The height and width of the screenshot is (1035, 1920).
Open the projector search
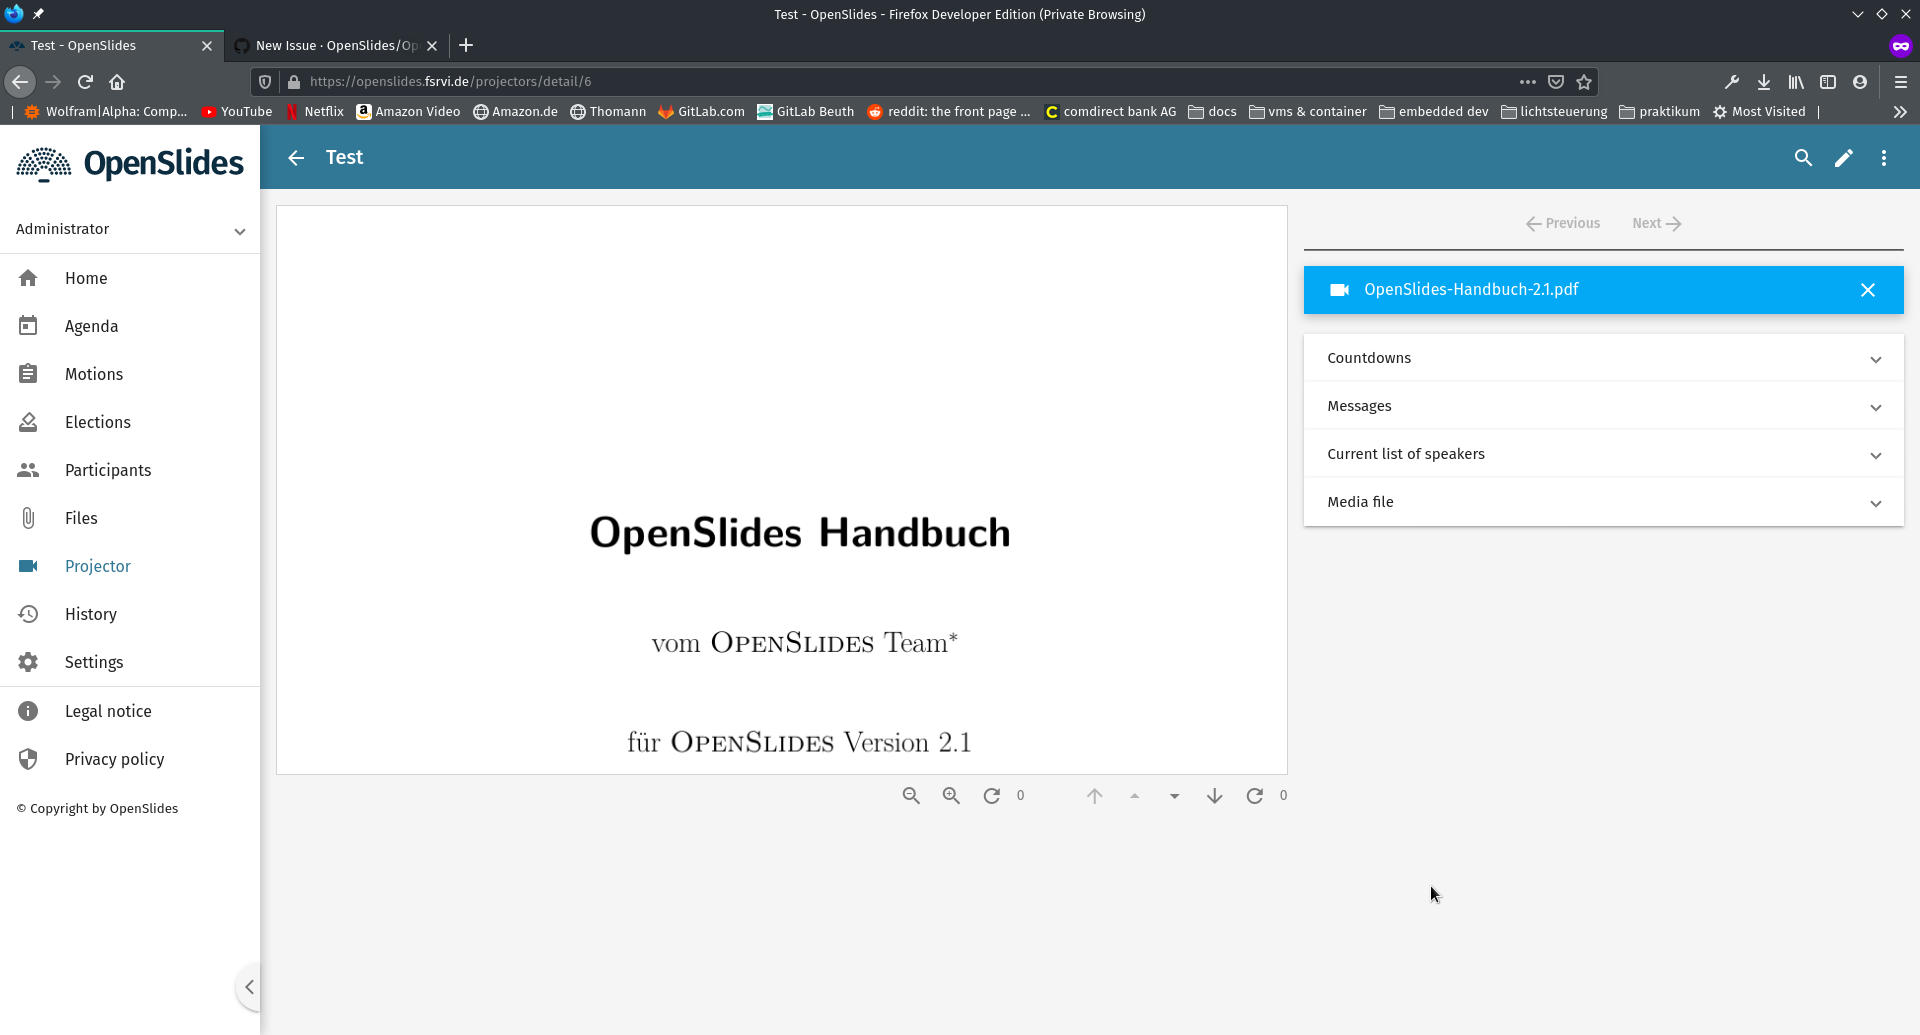[1803, 157]
